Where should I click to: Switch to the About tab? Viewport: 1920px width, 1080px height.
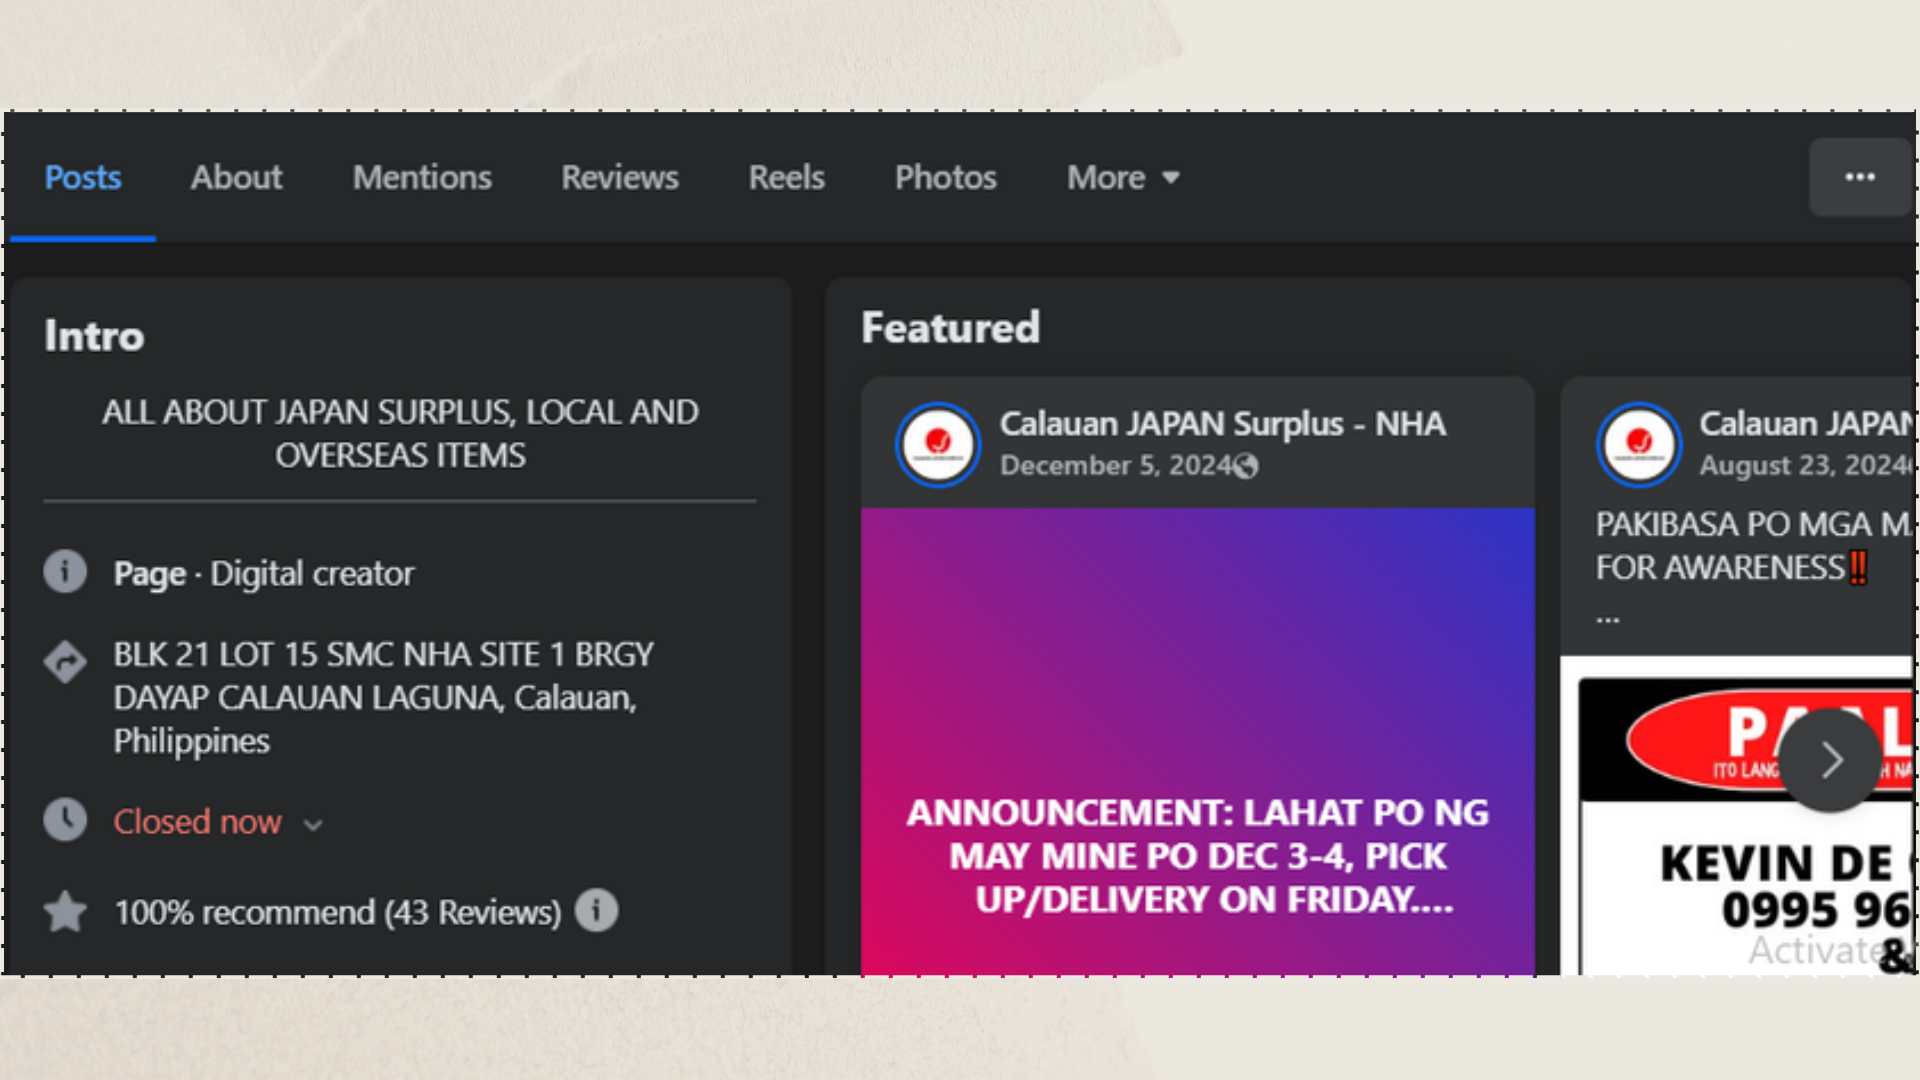click(x=236, y=178)
